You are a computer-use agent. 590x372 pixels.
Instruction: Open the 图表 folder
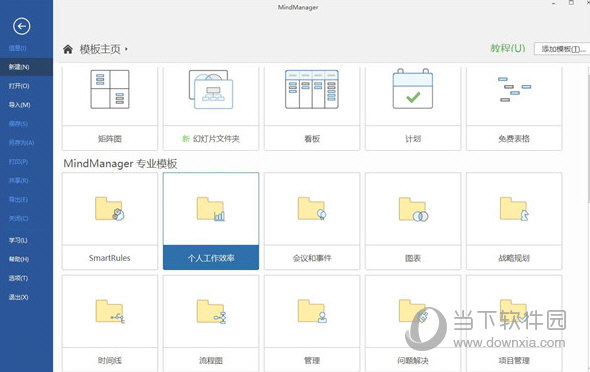pos(413,221)
